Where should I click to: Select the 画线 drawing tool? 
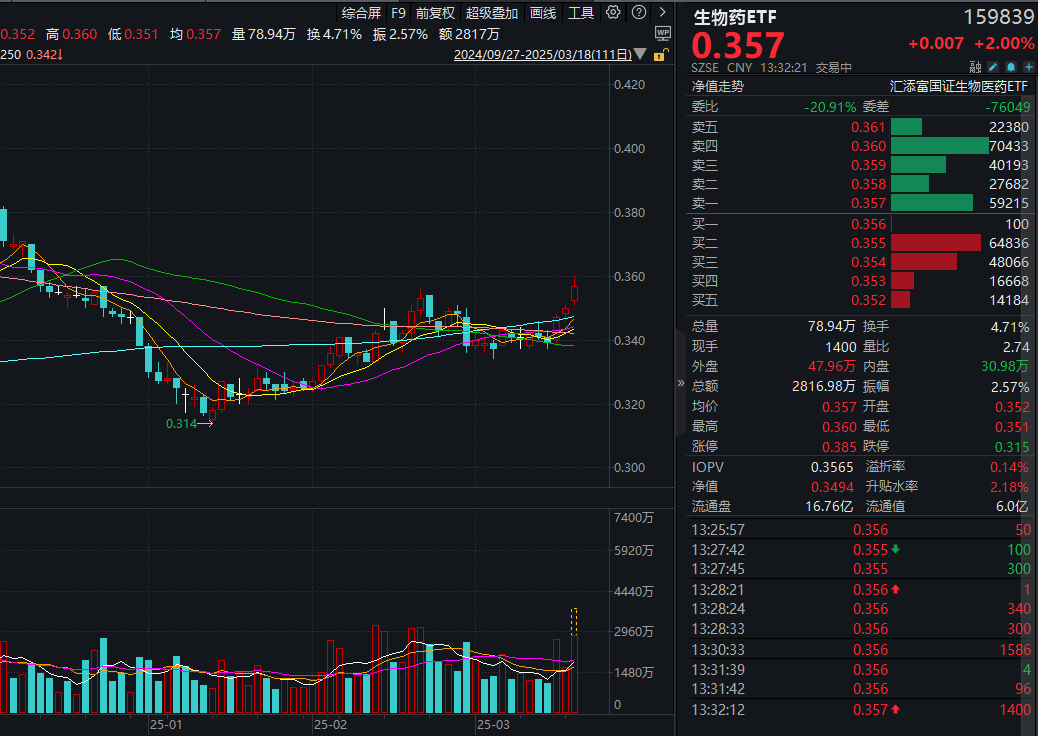tap(541, 12)
